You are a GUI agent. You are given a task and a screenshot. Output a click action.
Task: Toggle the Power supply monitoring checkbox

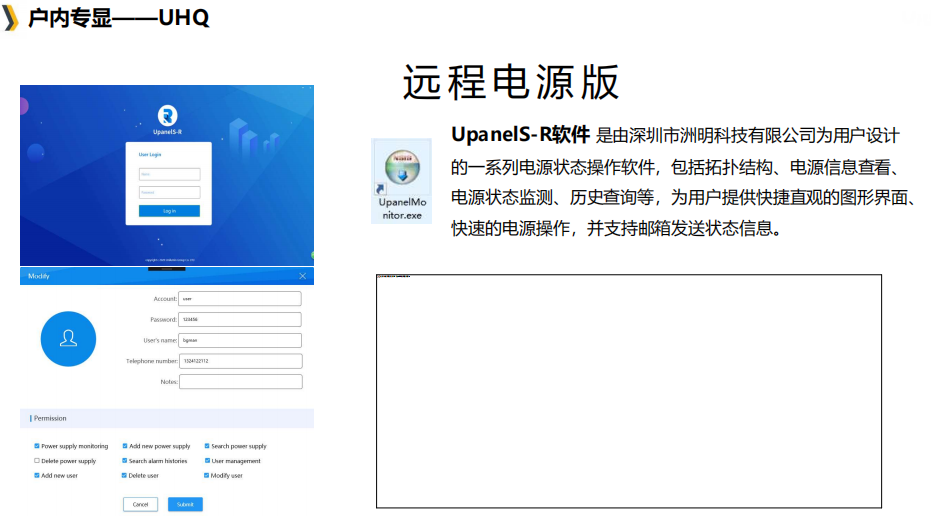click(37, 446)
